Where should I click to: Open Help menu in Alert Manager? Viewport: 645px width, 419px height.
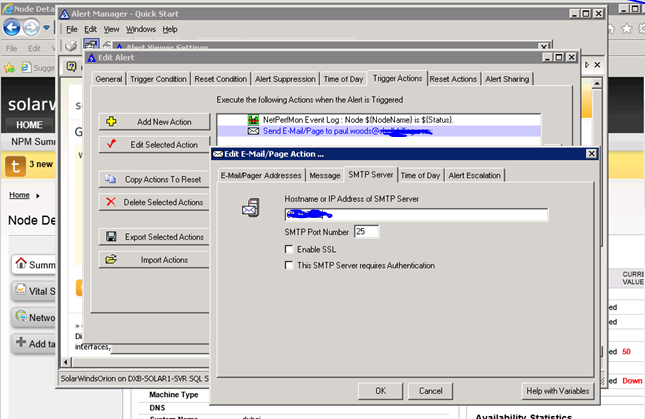point(170,29)
